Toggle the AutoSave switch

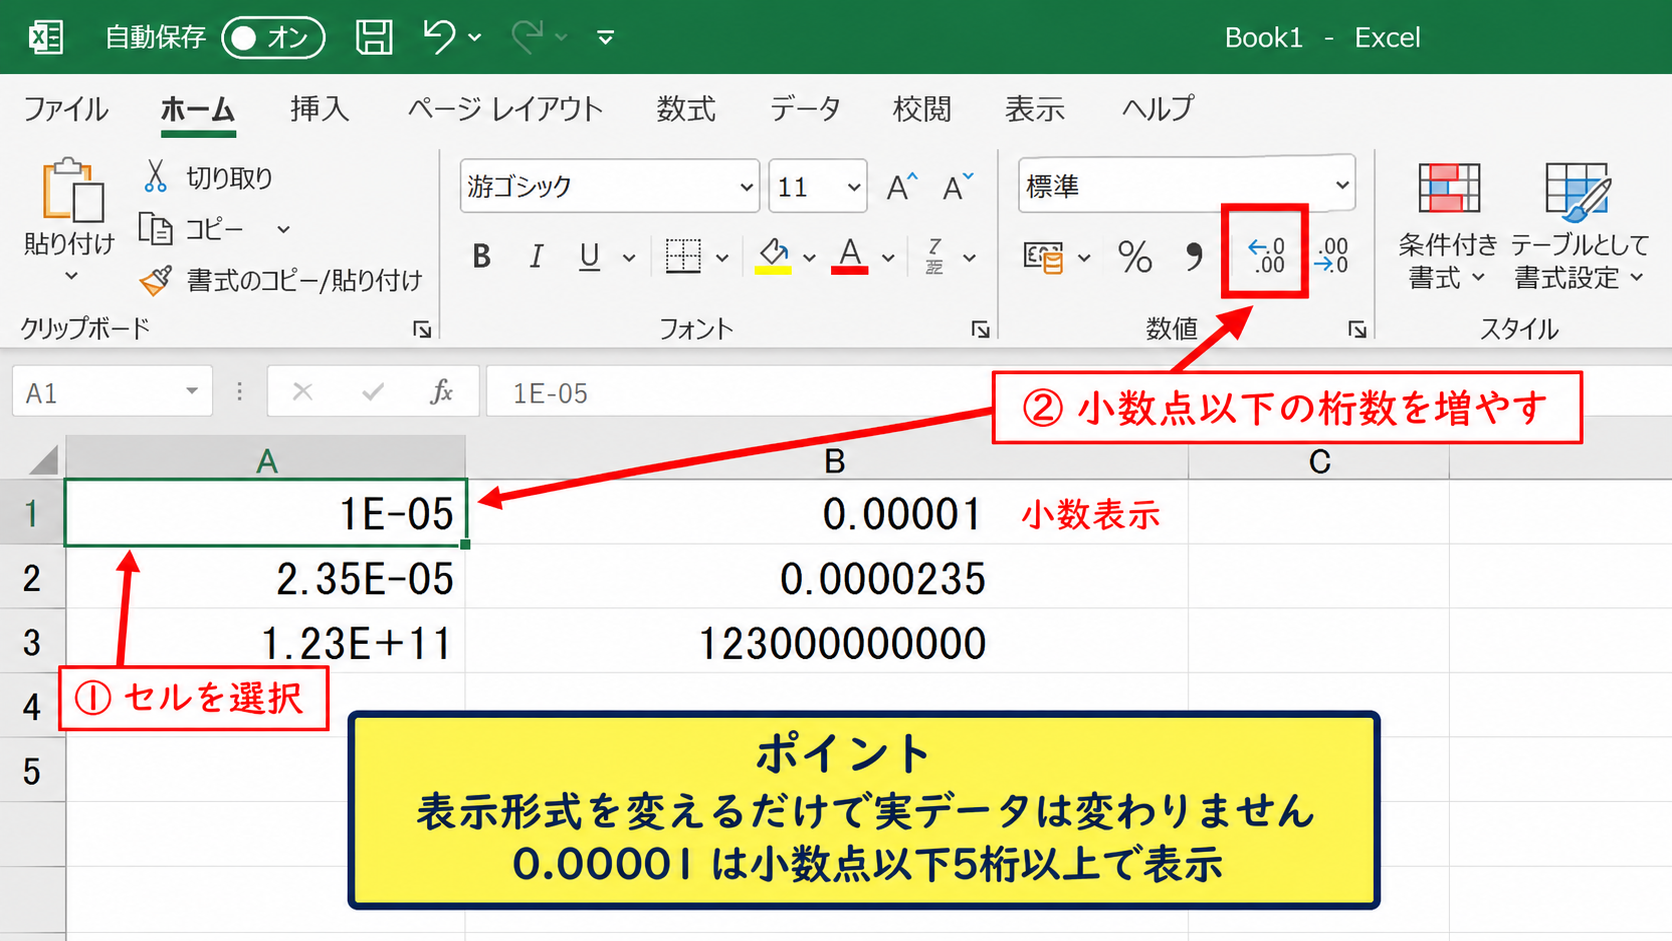coord(273,38)
